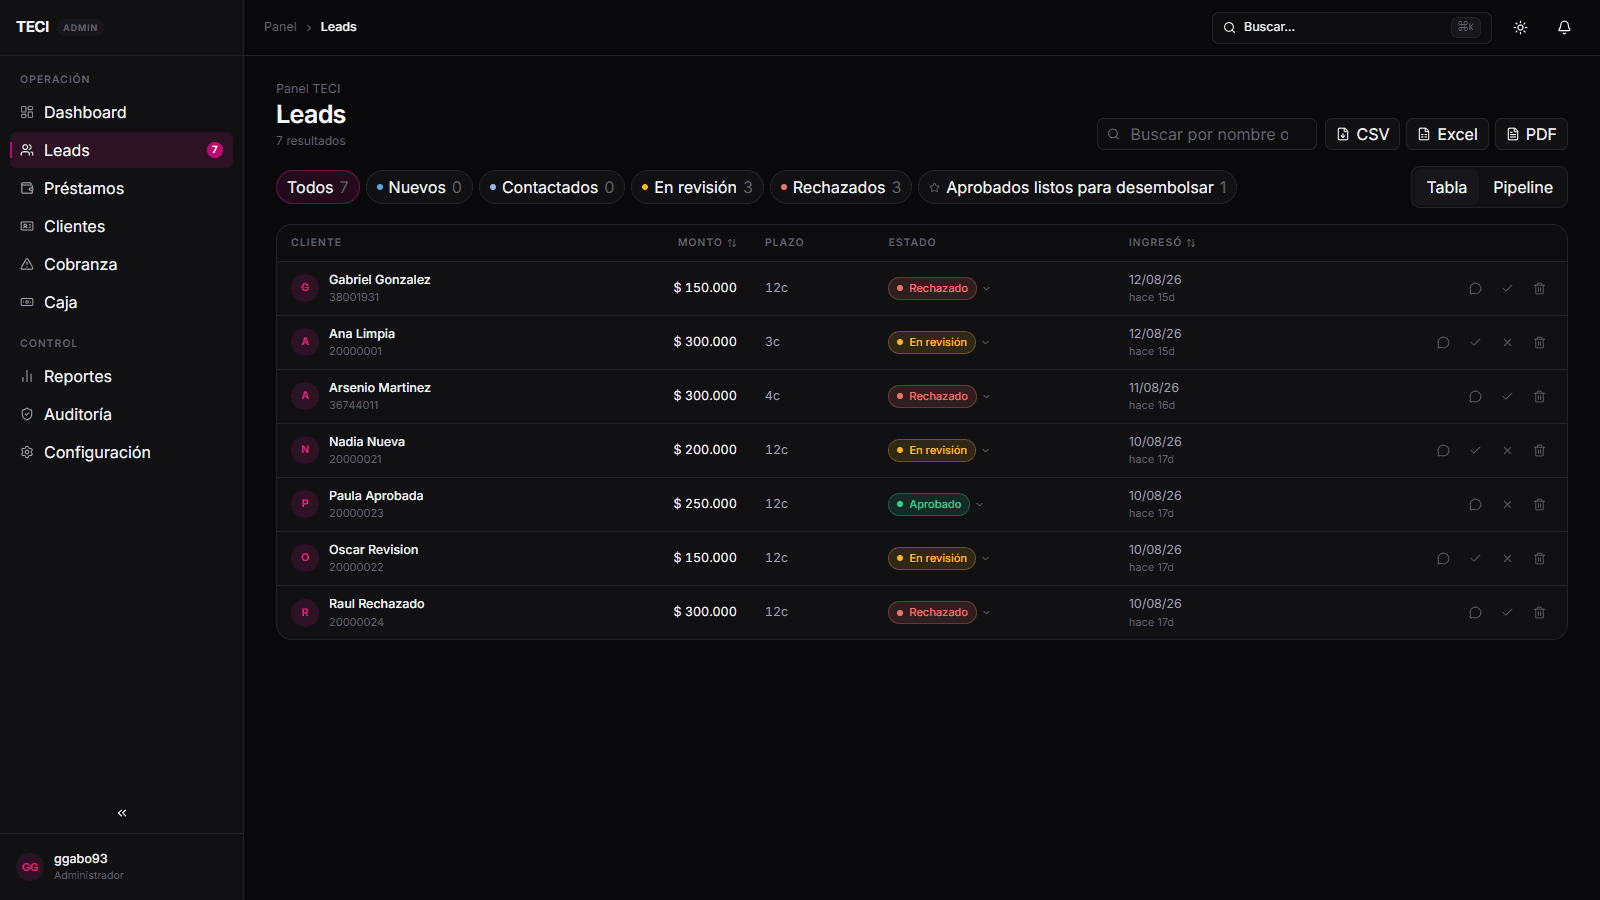Filter leads by En revisión
This screenshot has height=900, width=1600.
(697, 188)
